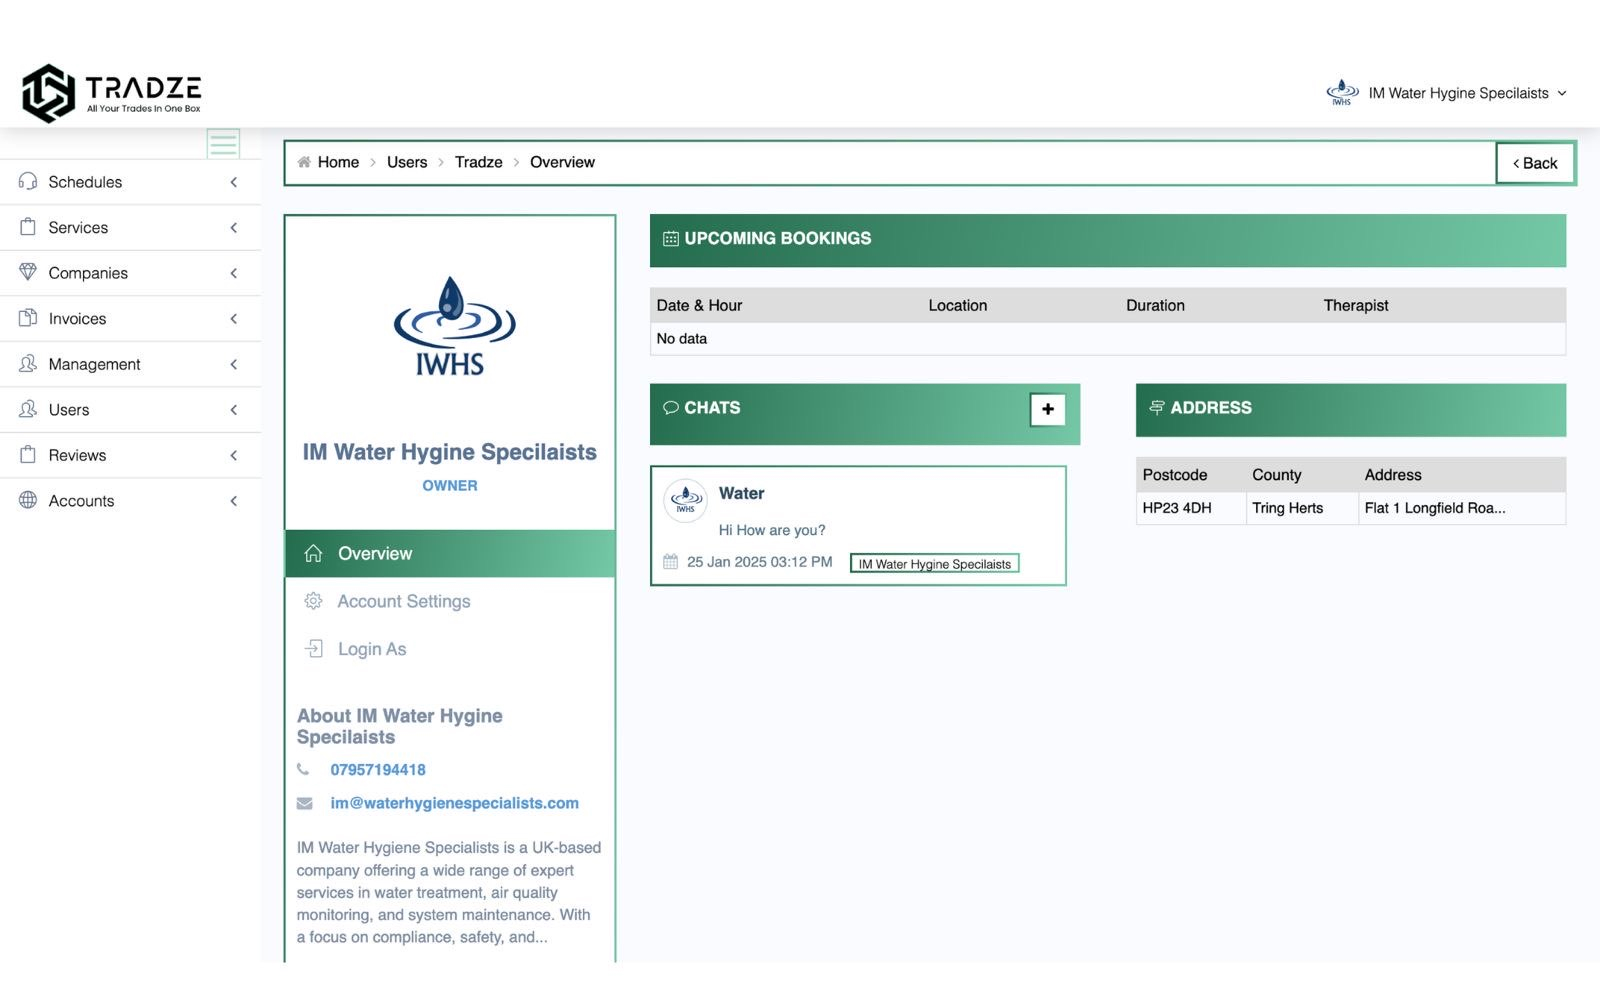Expand the Accounts menu chevron
Viewport: 1600px width, 1000px height.
pos(234,500)
